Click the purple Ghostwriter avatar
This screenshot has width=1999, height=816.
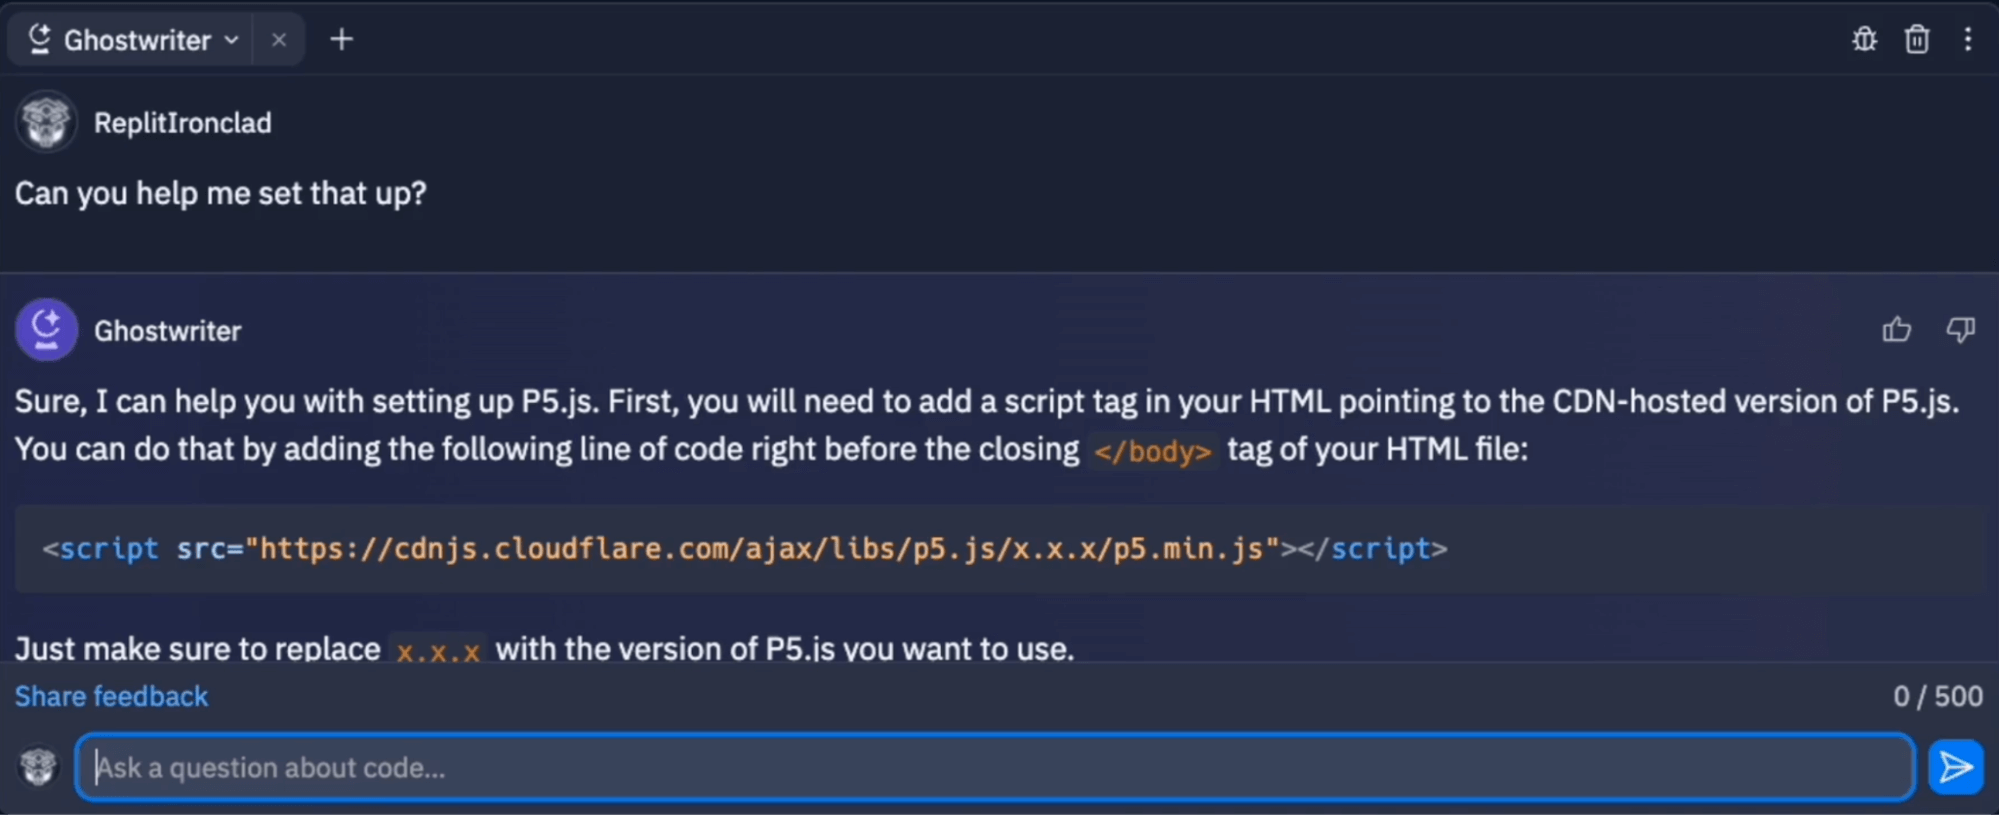click(x=46, y=329)
